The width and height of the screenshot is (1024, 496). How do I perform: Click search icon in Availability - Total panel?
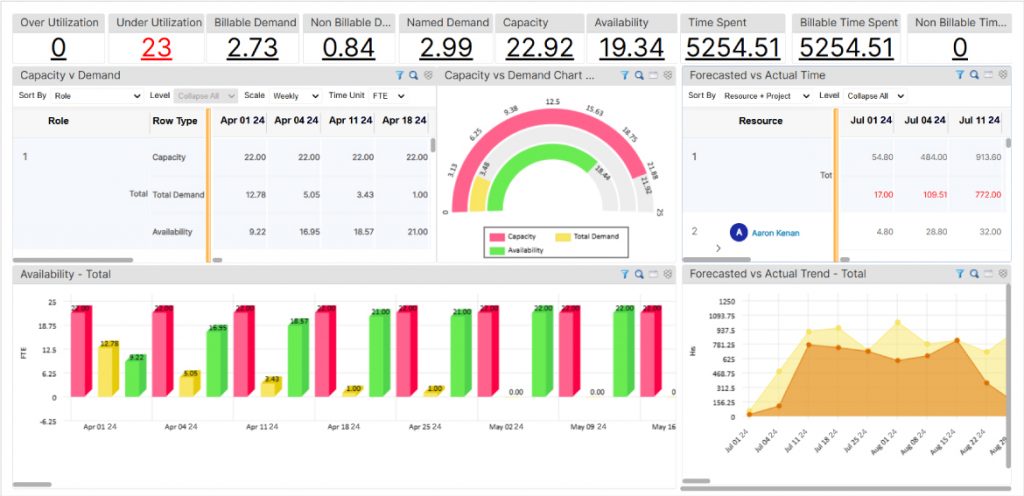[638, 273]
